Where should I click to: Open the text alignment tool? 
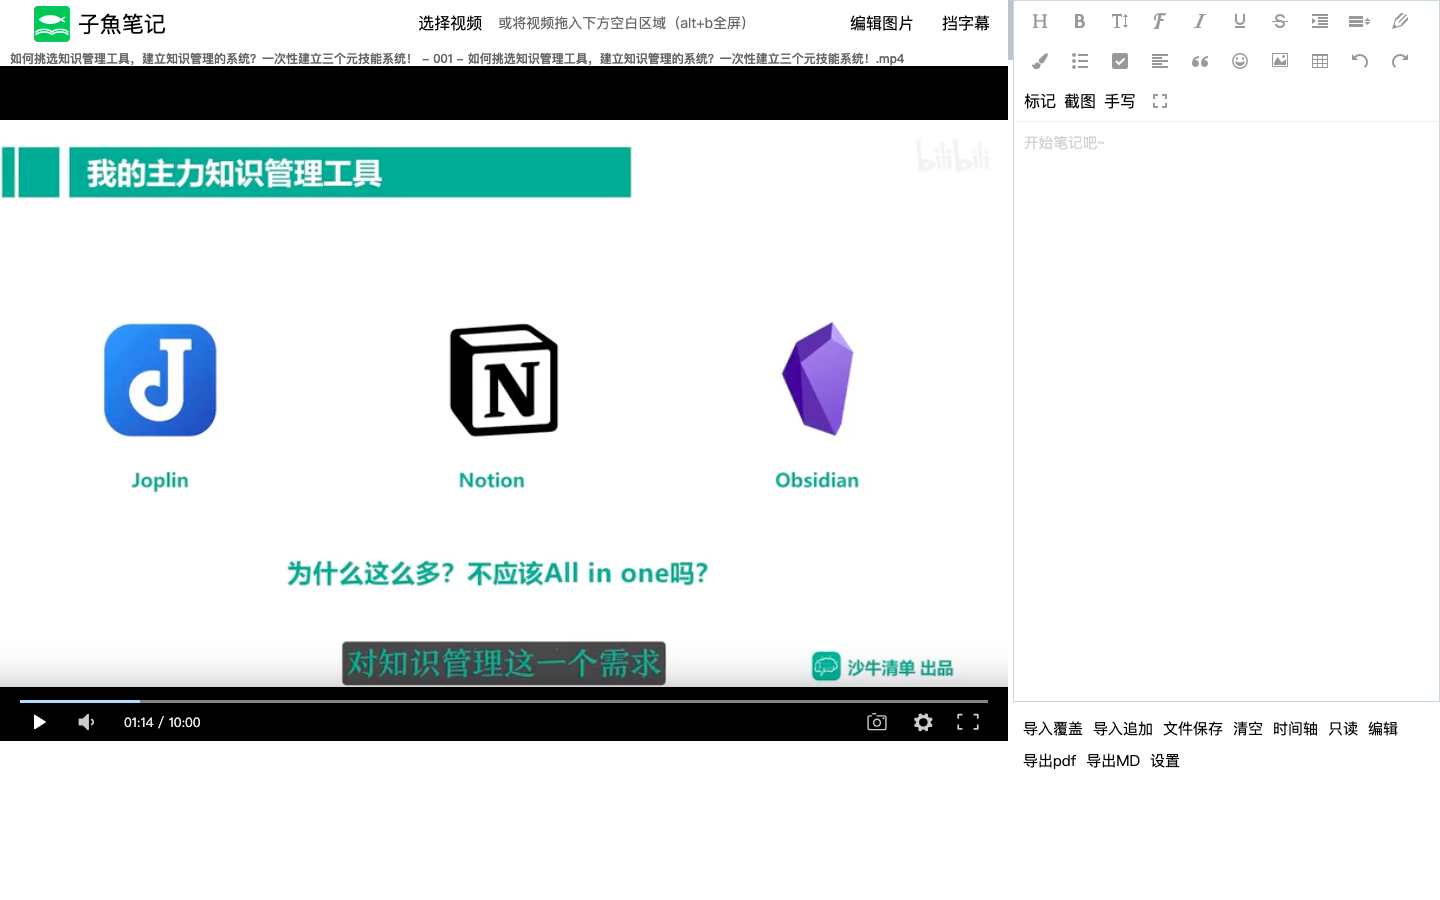point(1159,61)
